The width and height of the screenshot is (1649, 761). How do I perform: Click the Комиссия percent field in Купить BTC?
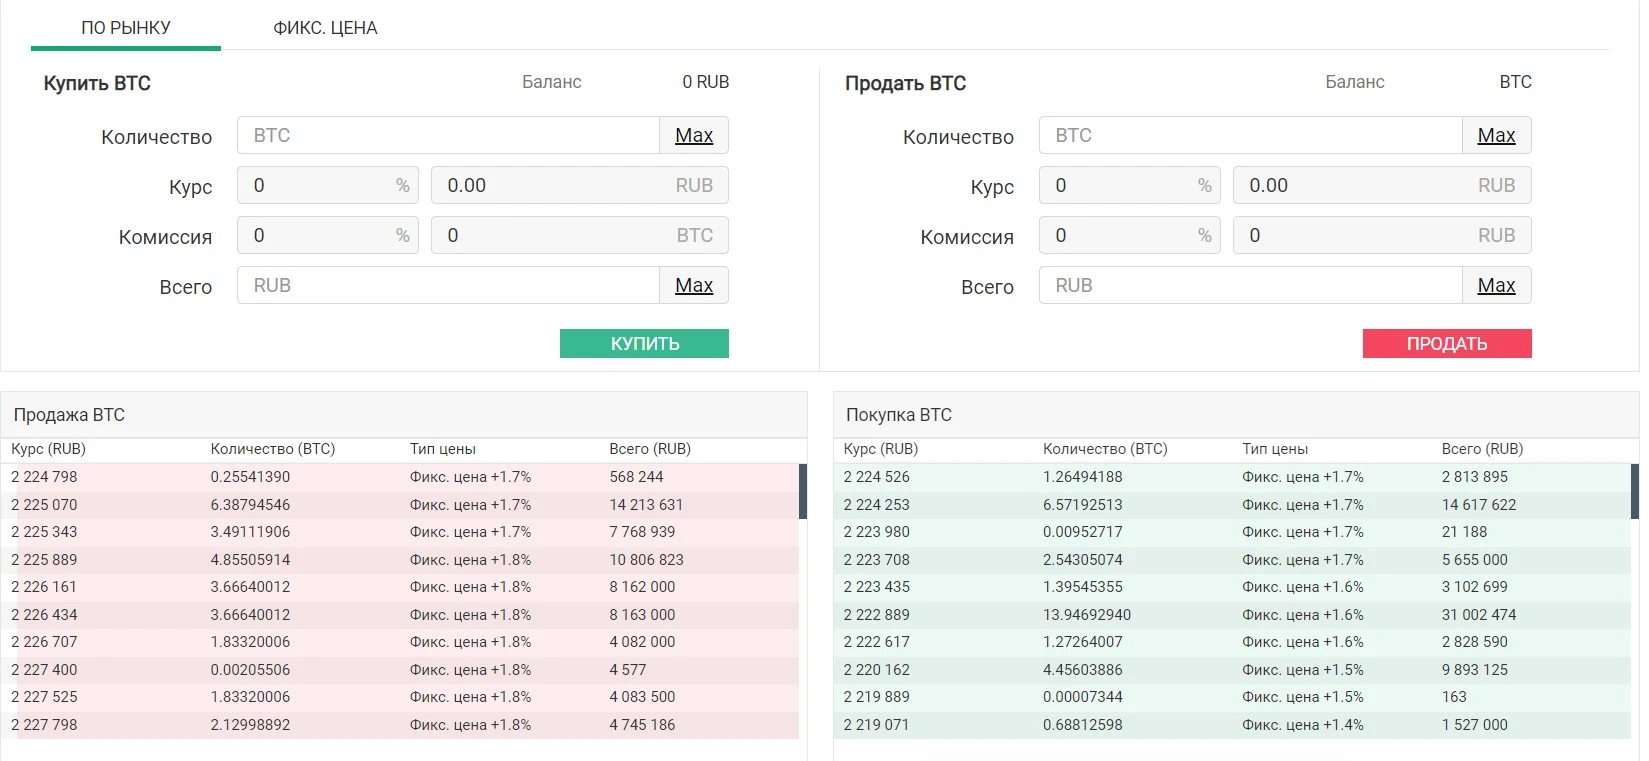click(x=328, y=235)
